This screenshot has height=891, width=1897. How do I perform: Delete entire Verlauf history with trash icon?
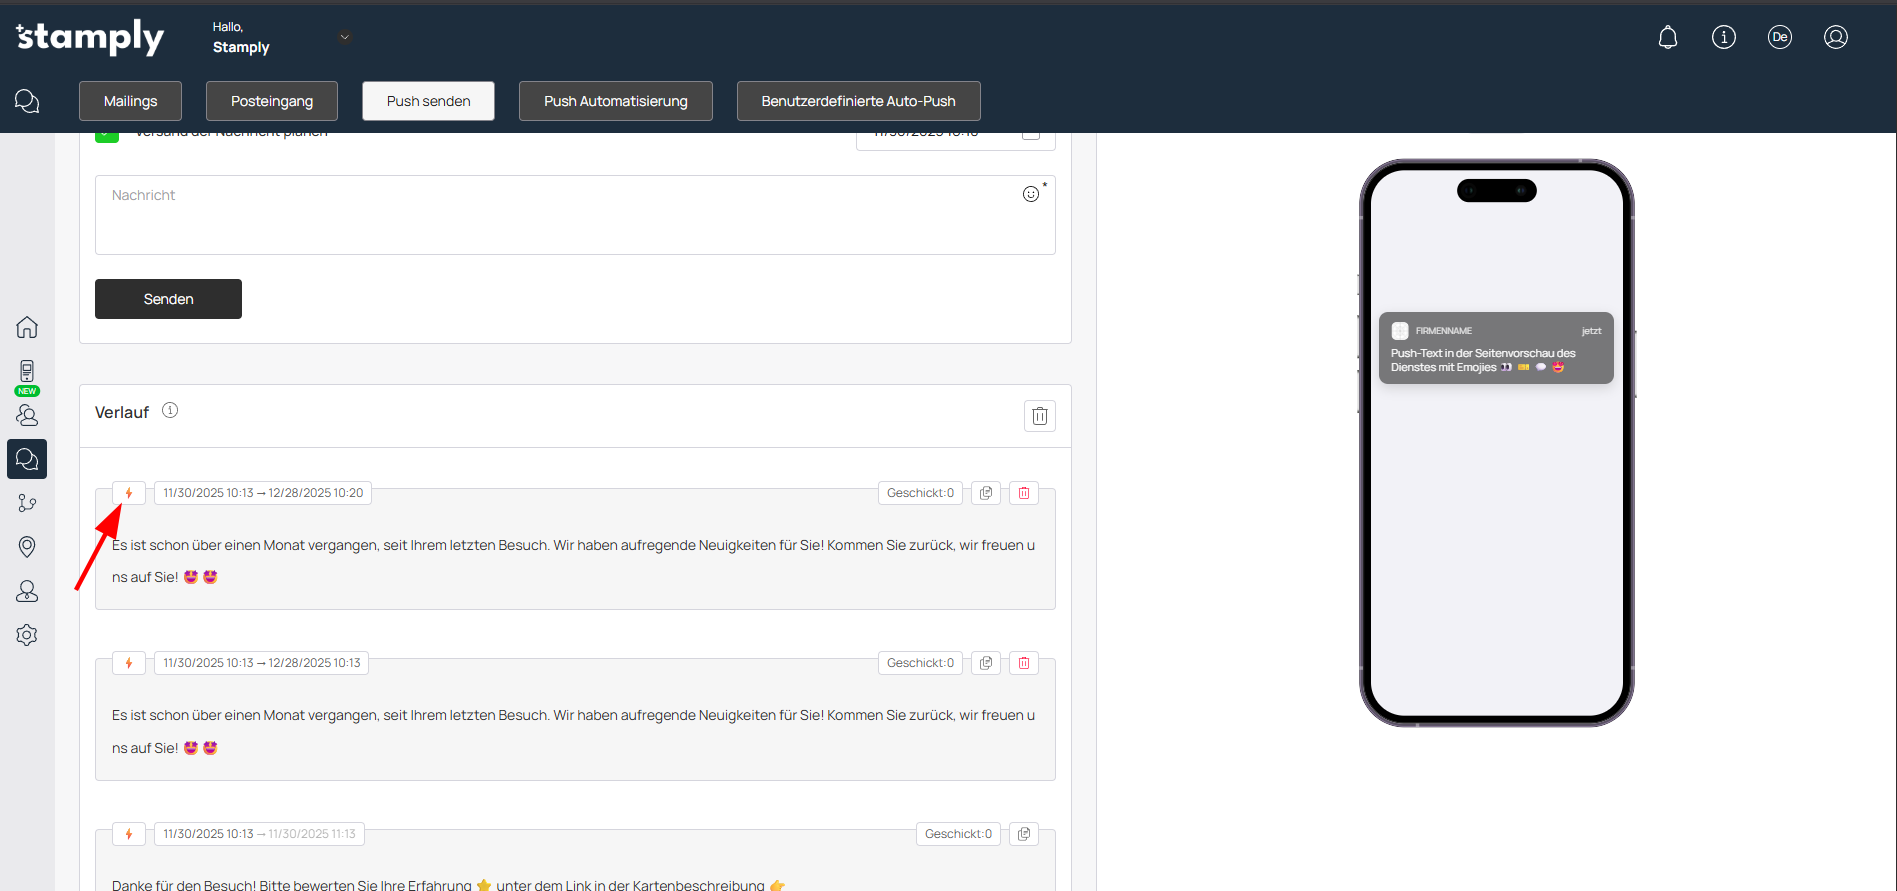(1039, 416)
